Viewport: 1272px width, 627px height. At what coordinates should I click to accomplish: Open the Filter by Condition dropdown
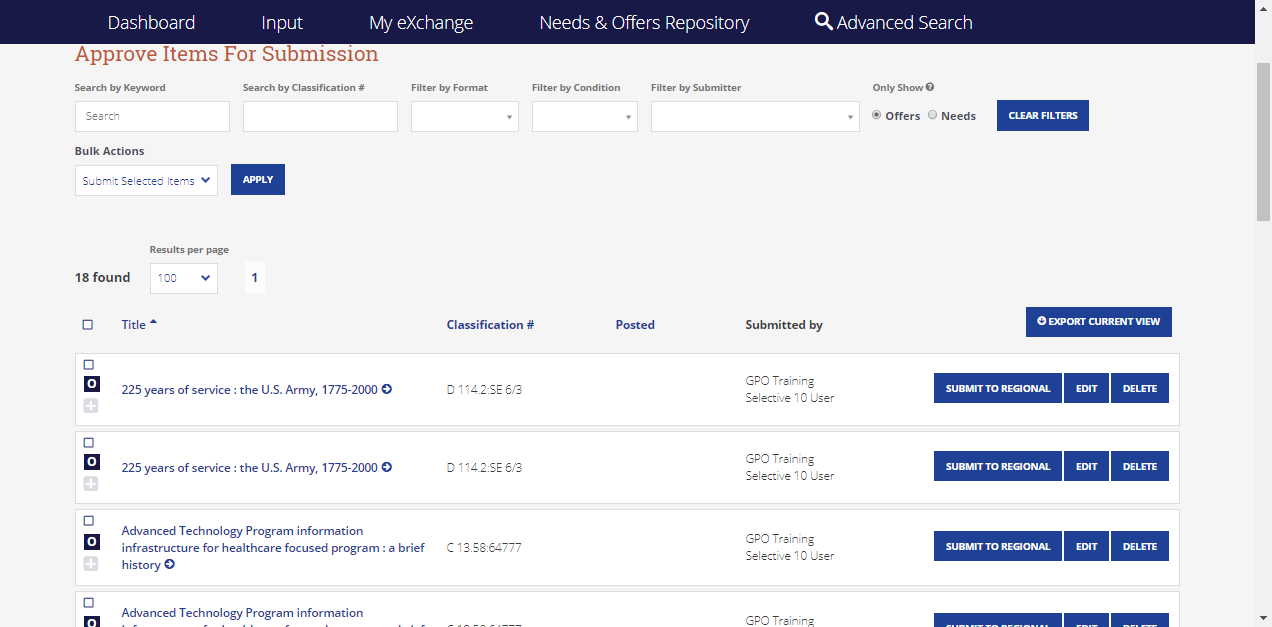(x=585, y=116)
